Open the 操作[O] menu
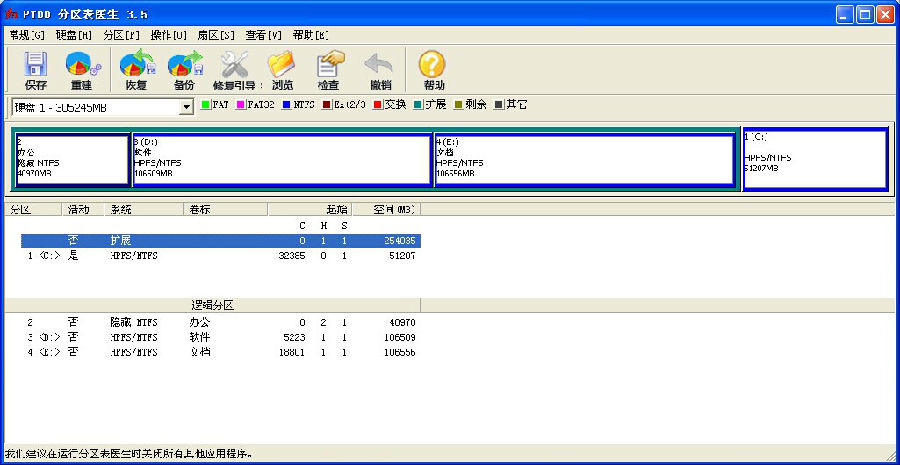The height and width of the screenshot is (465, 900). 169,35
